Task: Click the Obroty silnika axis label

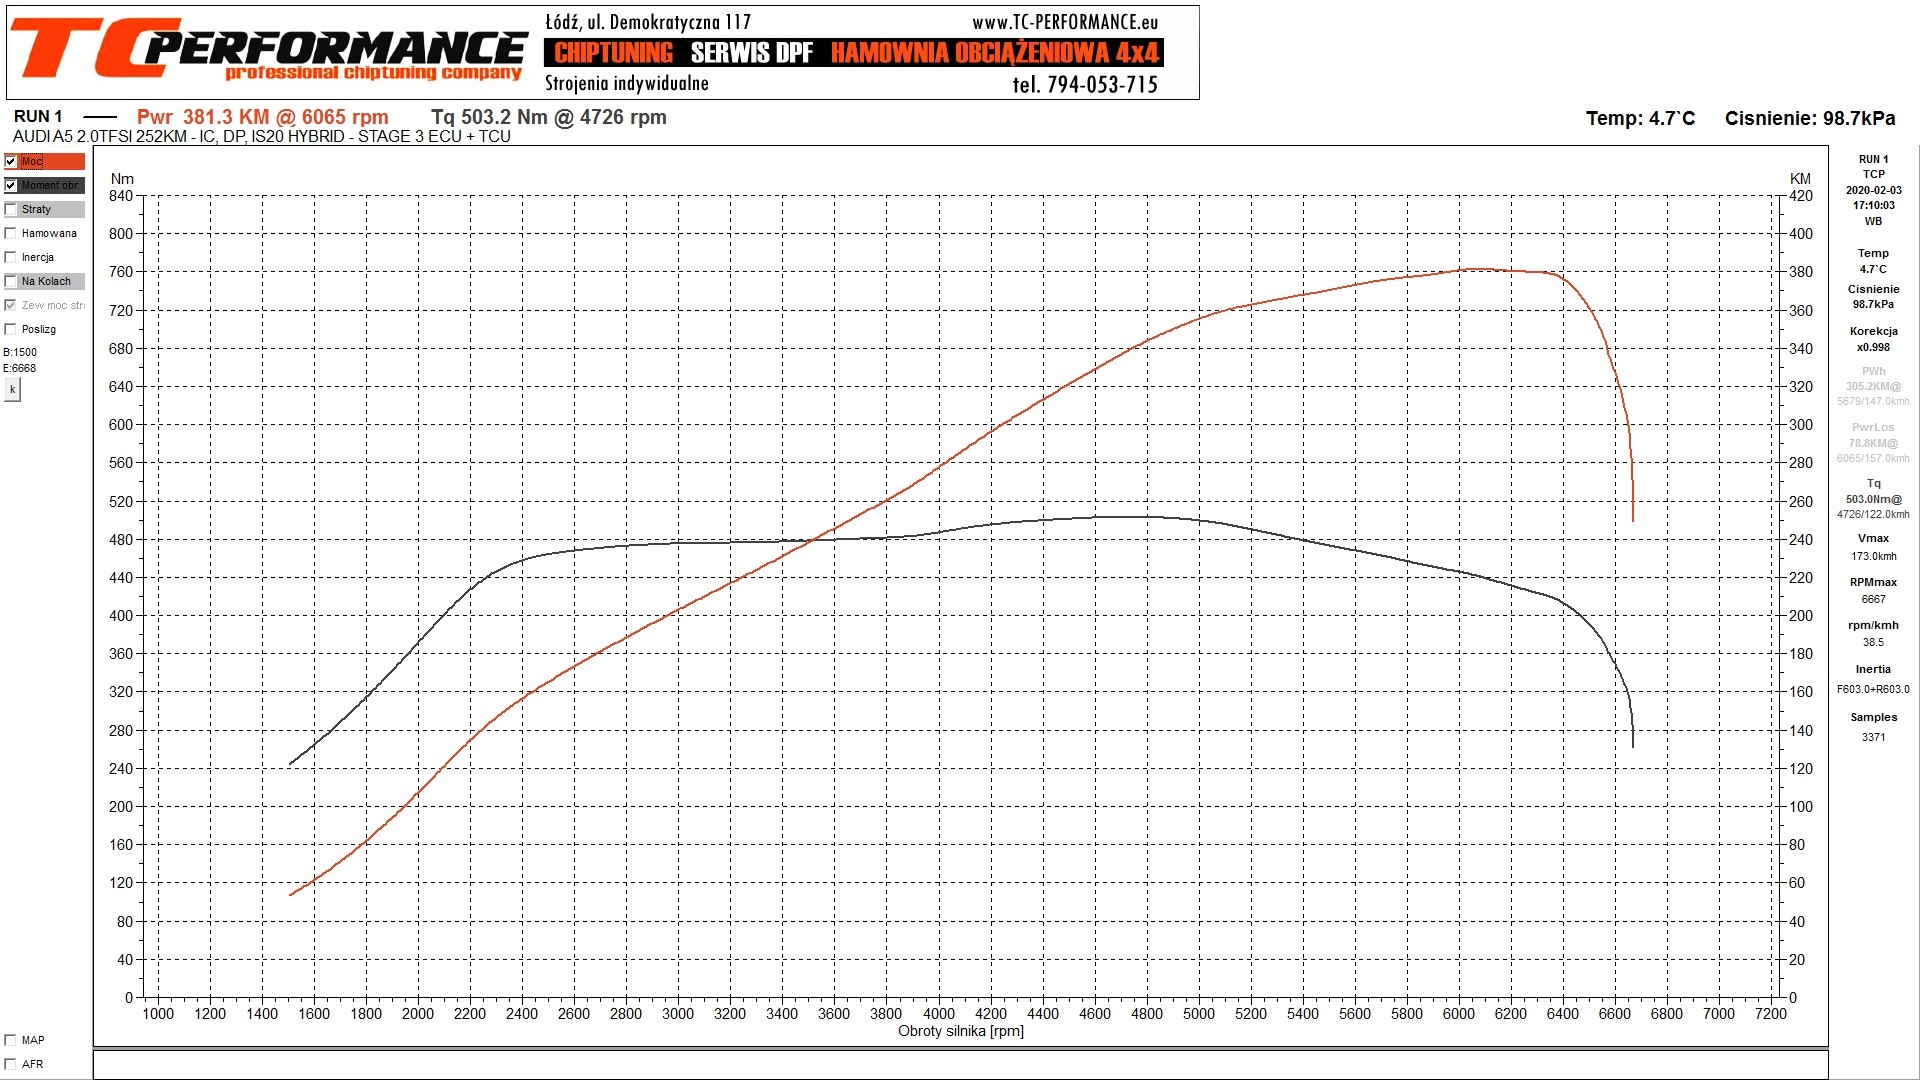Action: point(960,1031)
